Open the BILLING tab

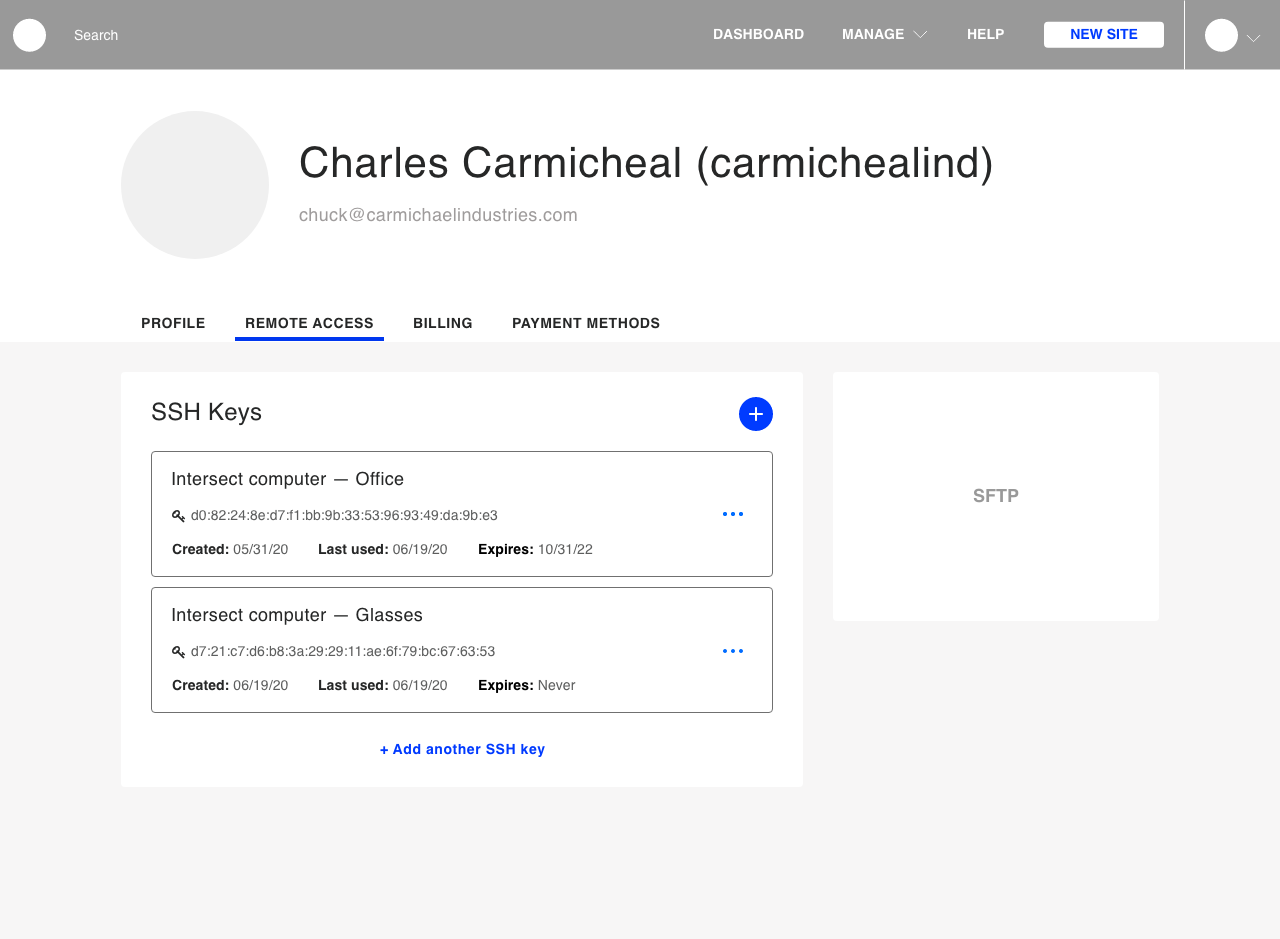pos(443,323)
